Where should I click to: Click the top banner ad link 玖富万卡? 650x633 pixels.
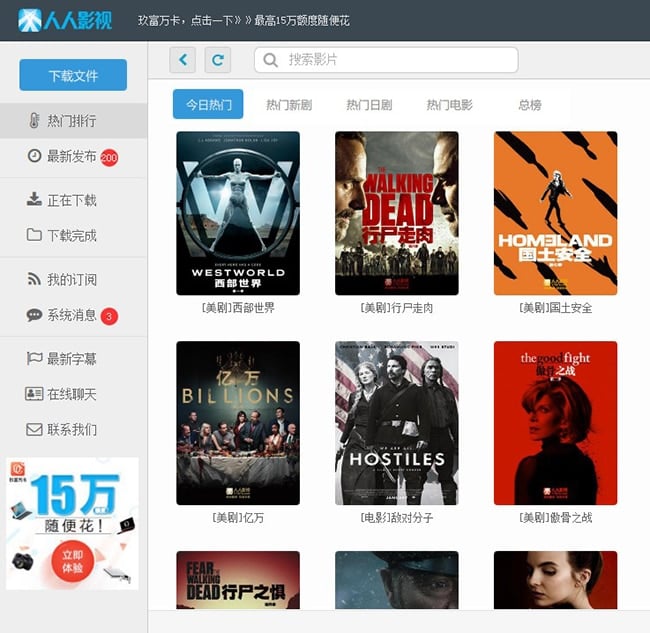[x=244, y=20]
